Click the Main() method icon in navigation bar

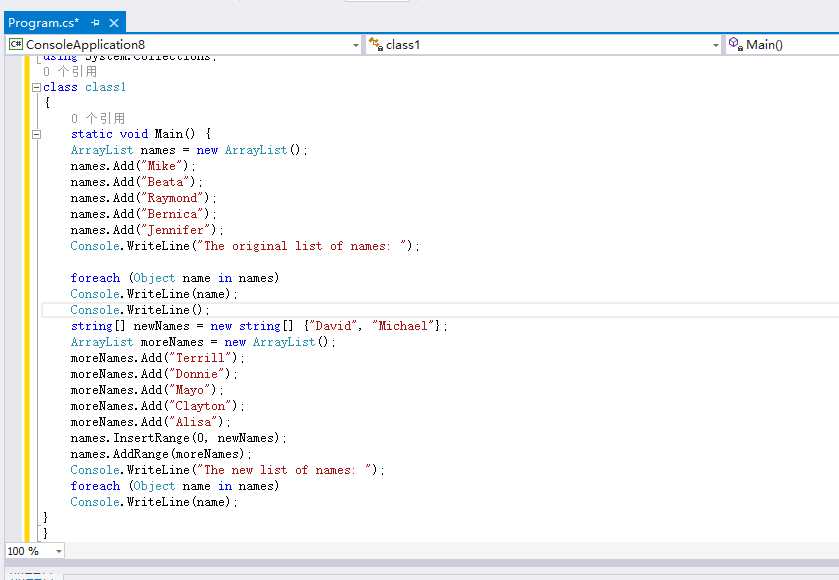pos(736,44)
